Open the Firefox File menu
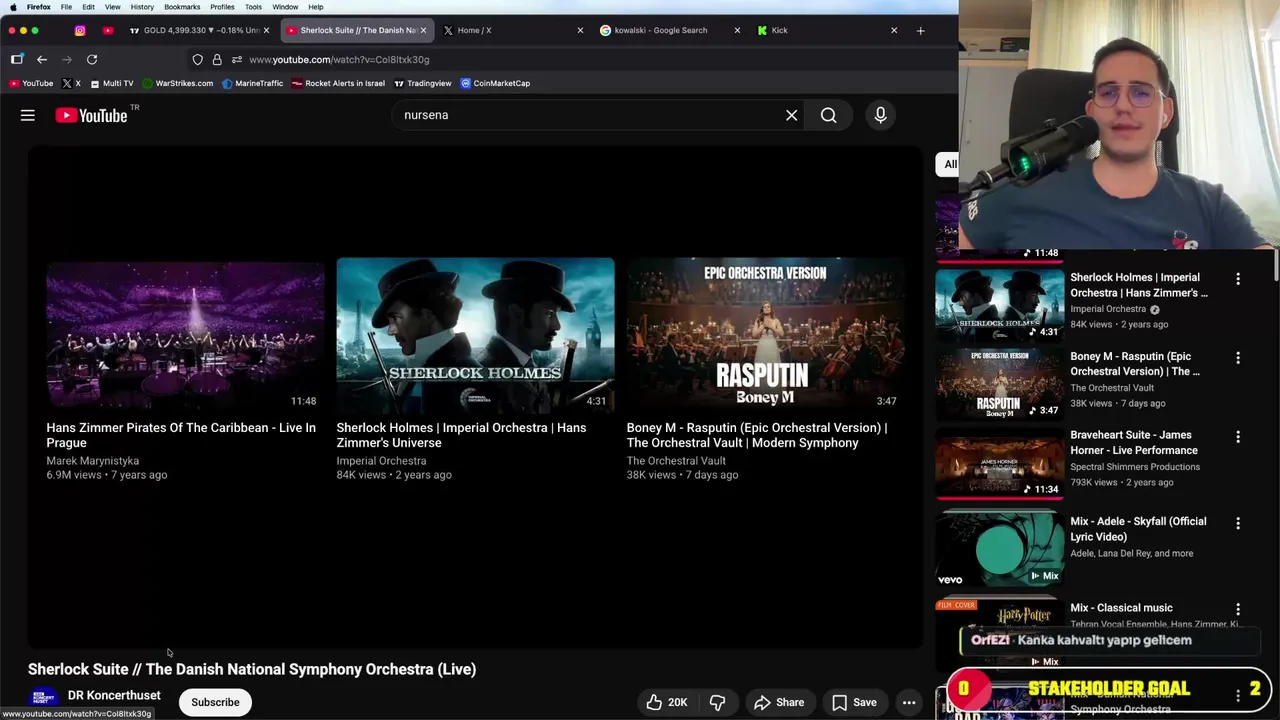This screenshot has width=1280, height=720. (66, 7)
